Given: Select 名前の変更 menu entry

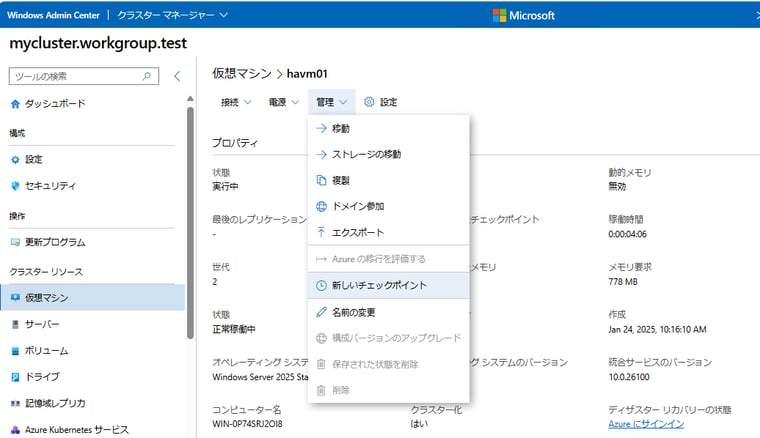Looking at the screenshot, I should [x=388, y=312].
